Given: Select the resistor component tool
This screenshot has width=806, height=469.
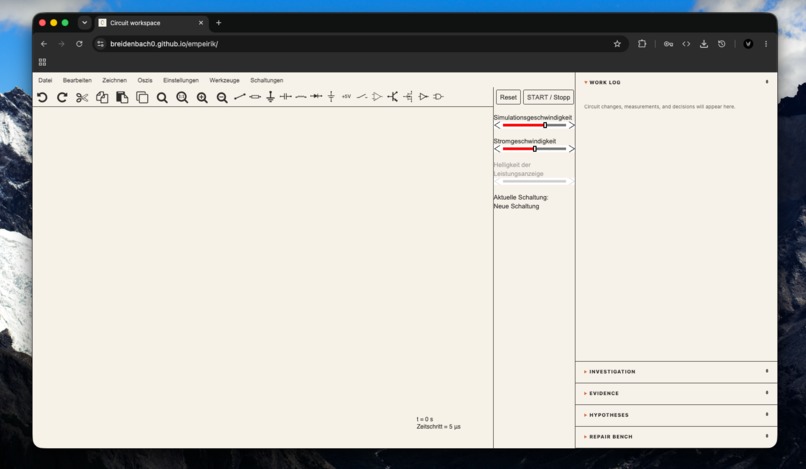Looking at the screenshot, I should click(x=255, y=97).
